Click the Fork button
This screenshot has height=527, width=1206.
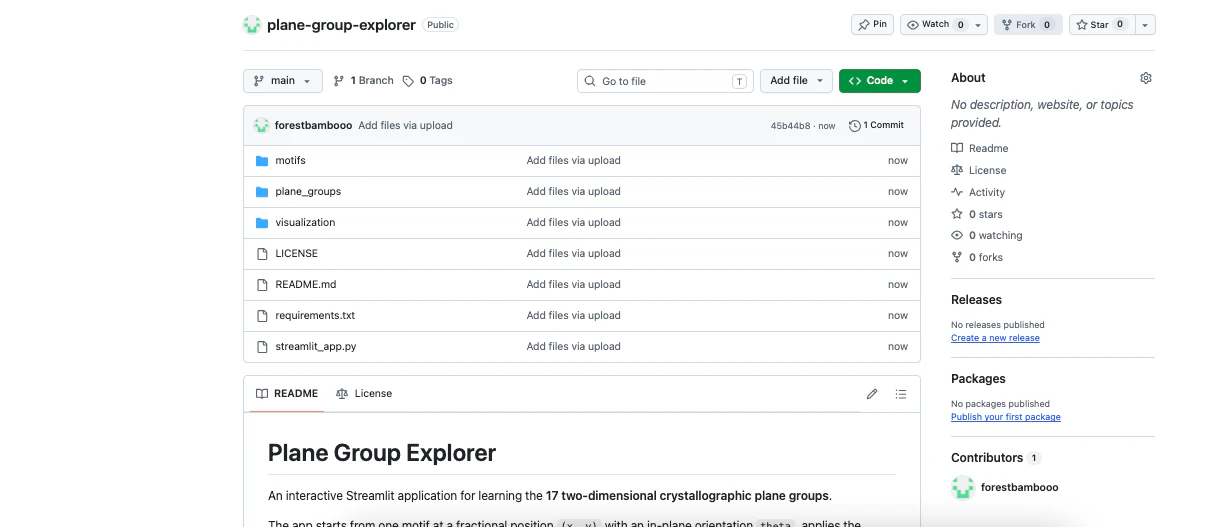[1028, 25]
